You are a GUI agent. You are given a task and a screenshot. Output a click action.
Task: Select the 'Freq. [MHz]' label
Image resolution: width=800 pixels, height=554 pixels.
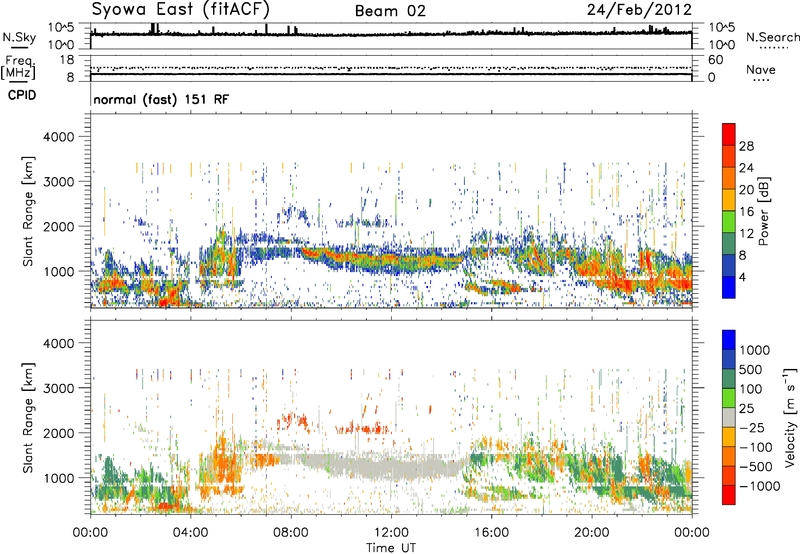pos(18,68)
